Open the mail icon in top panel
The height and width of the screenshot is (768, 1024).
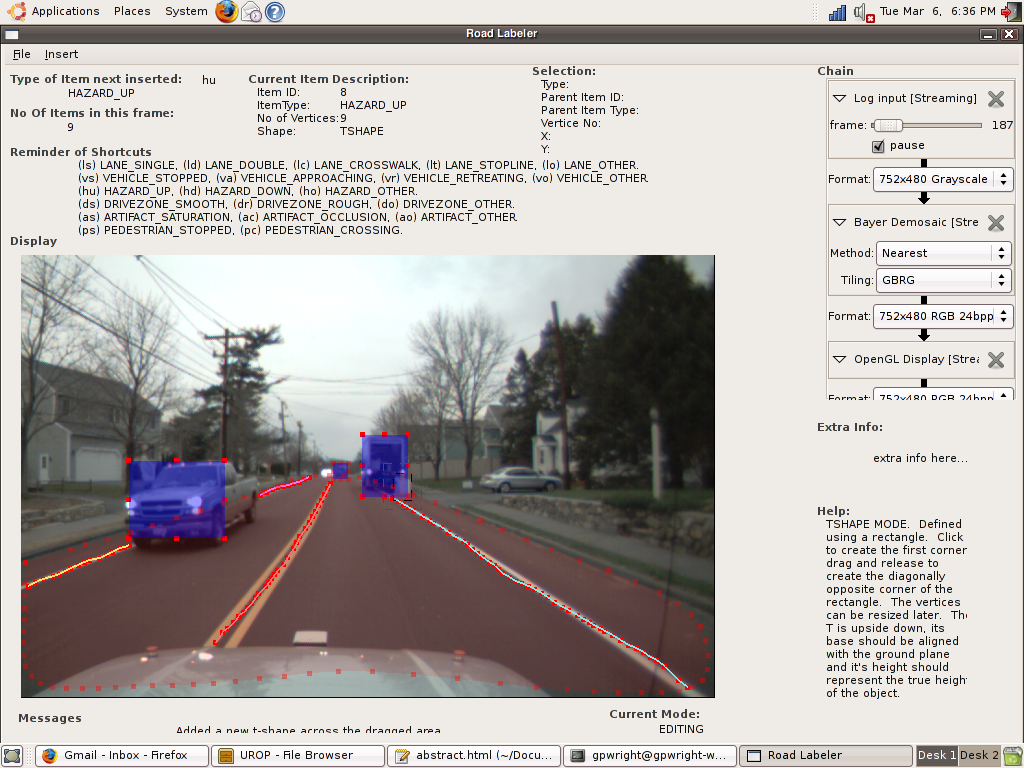251,12
